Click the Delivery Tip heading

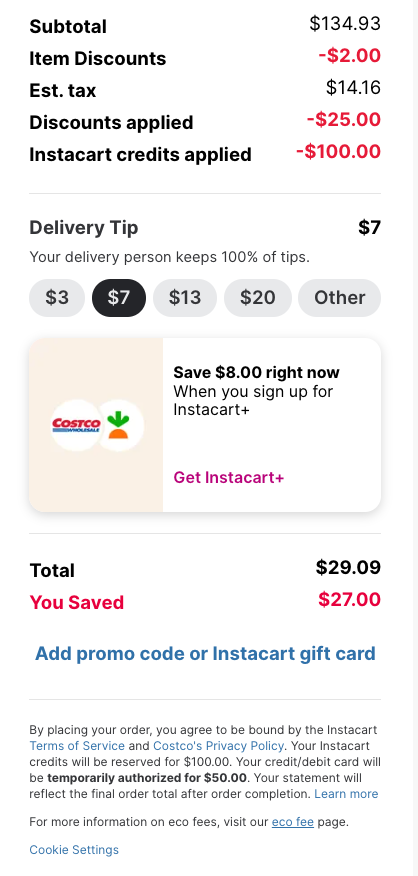click(84, 228)
